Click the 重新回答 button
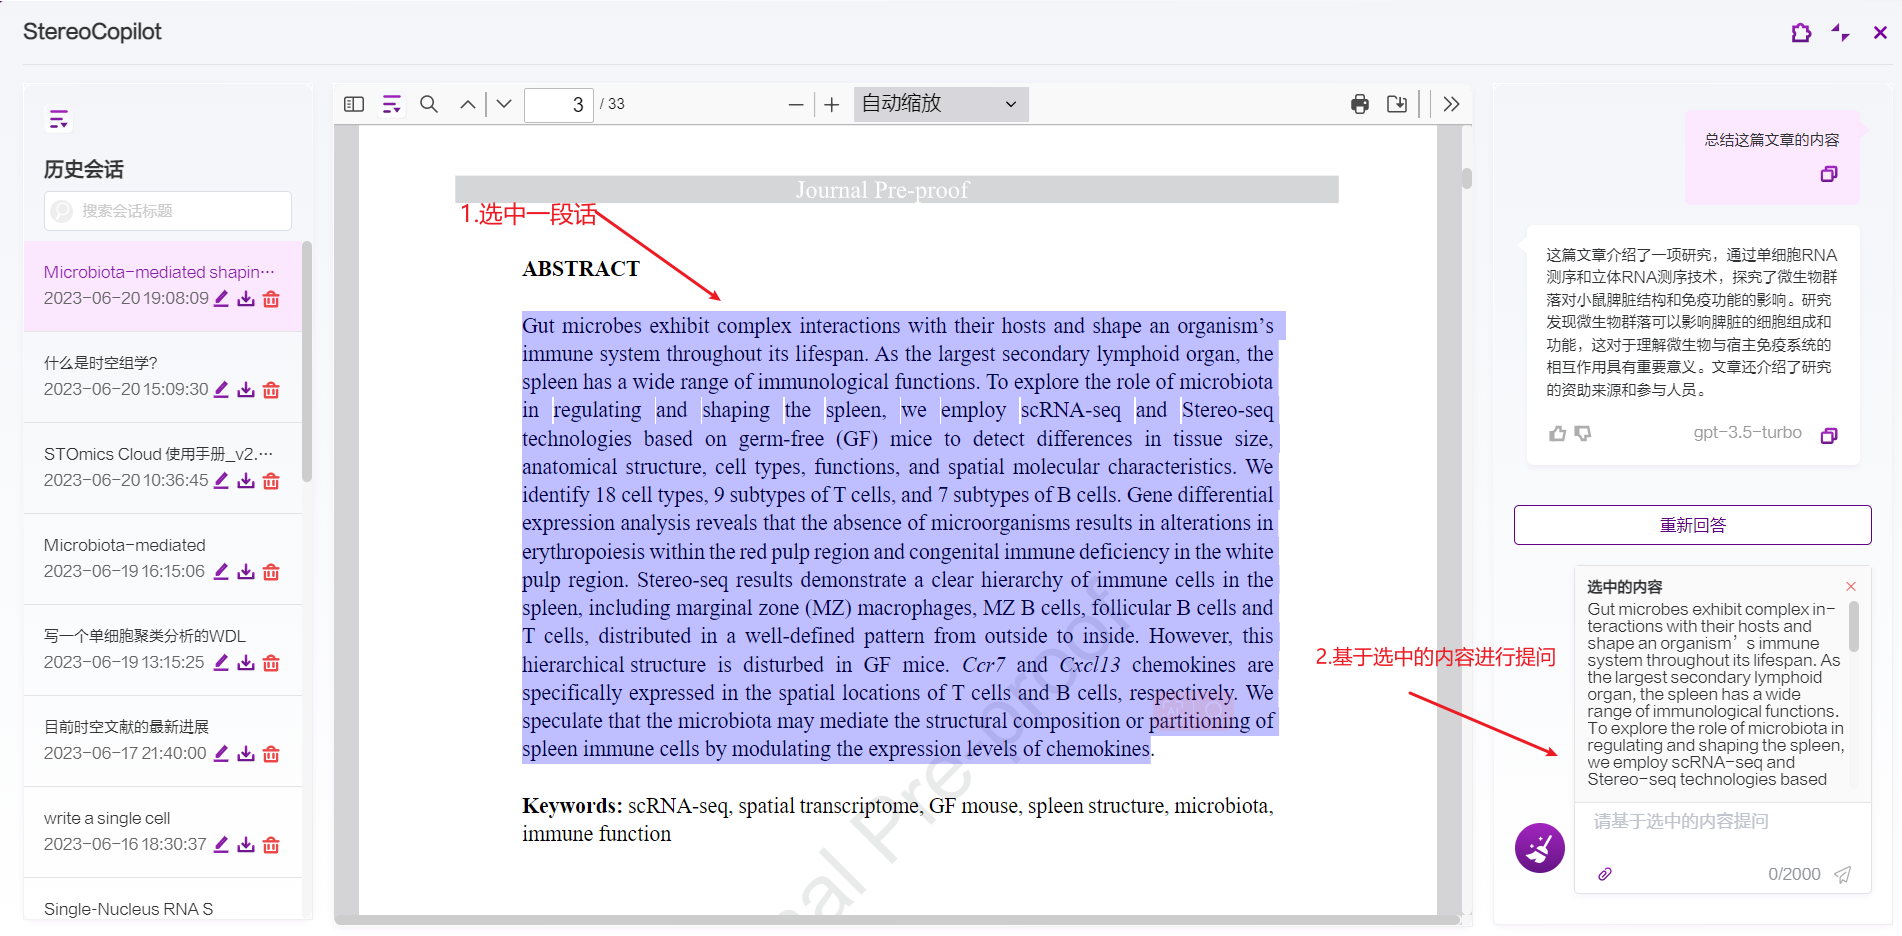Screen dimensions: 1902x936 pos(1692,525)
